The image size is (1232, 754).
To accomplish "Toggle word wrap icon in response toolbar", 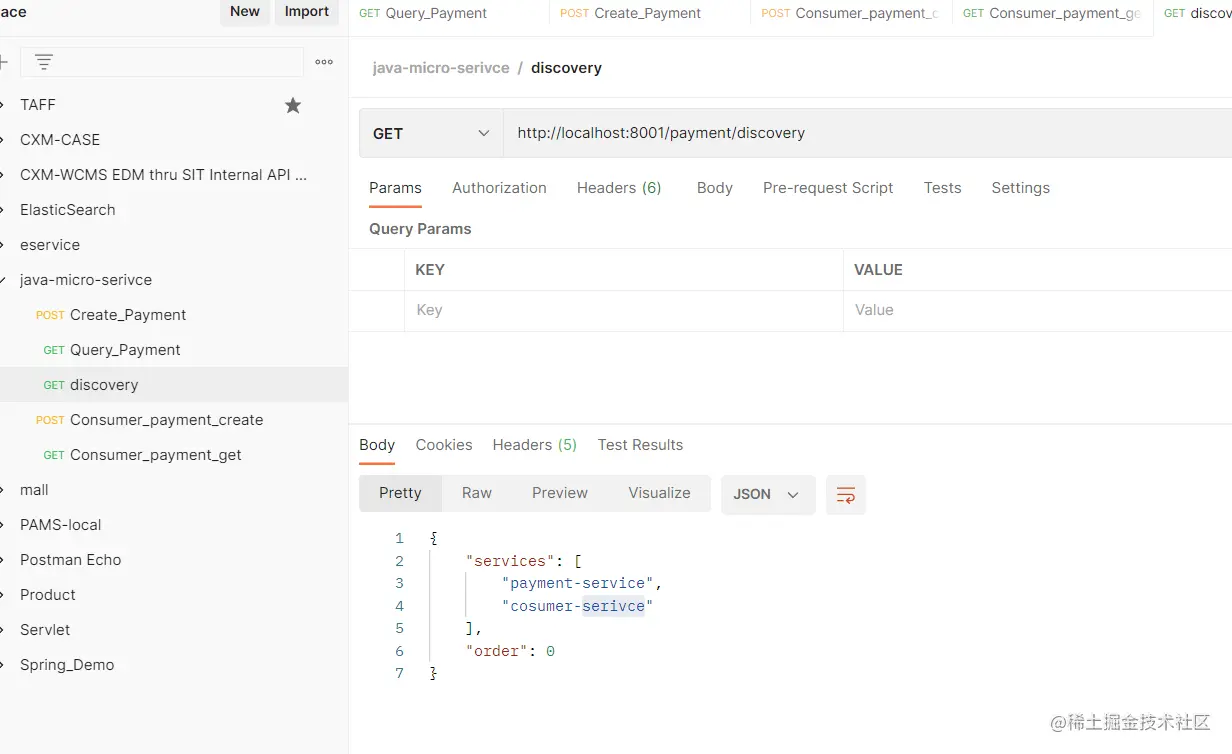I will (846, 494).
